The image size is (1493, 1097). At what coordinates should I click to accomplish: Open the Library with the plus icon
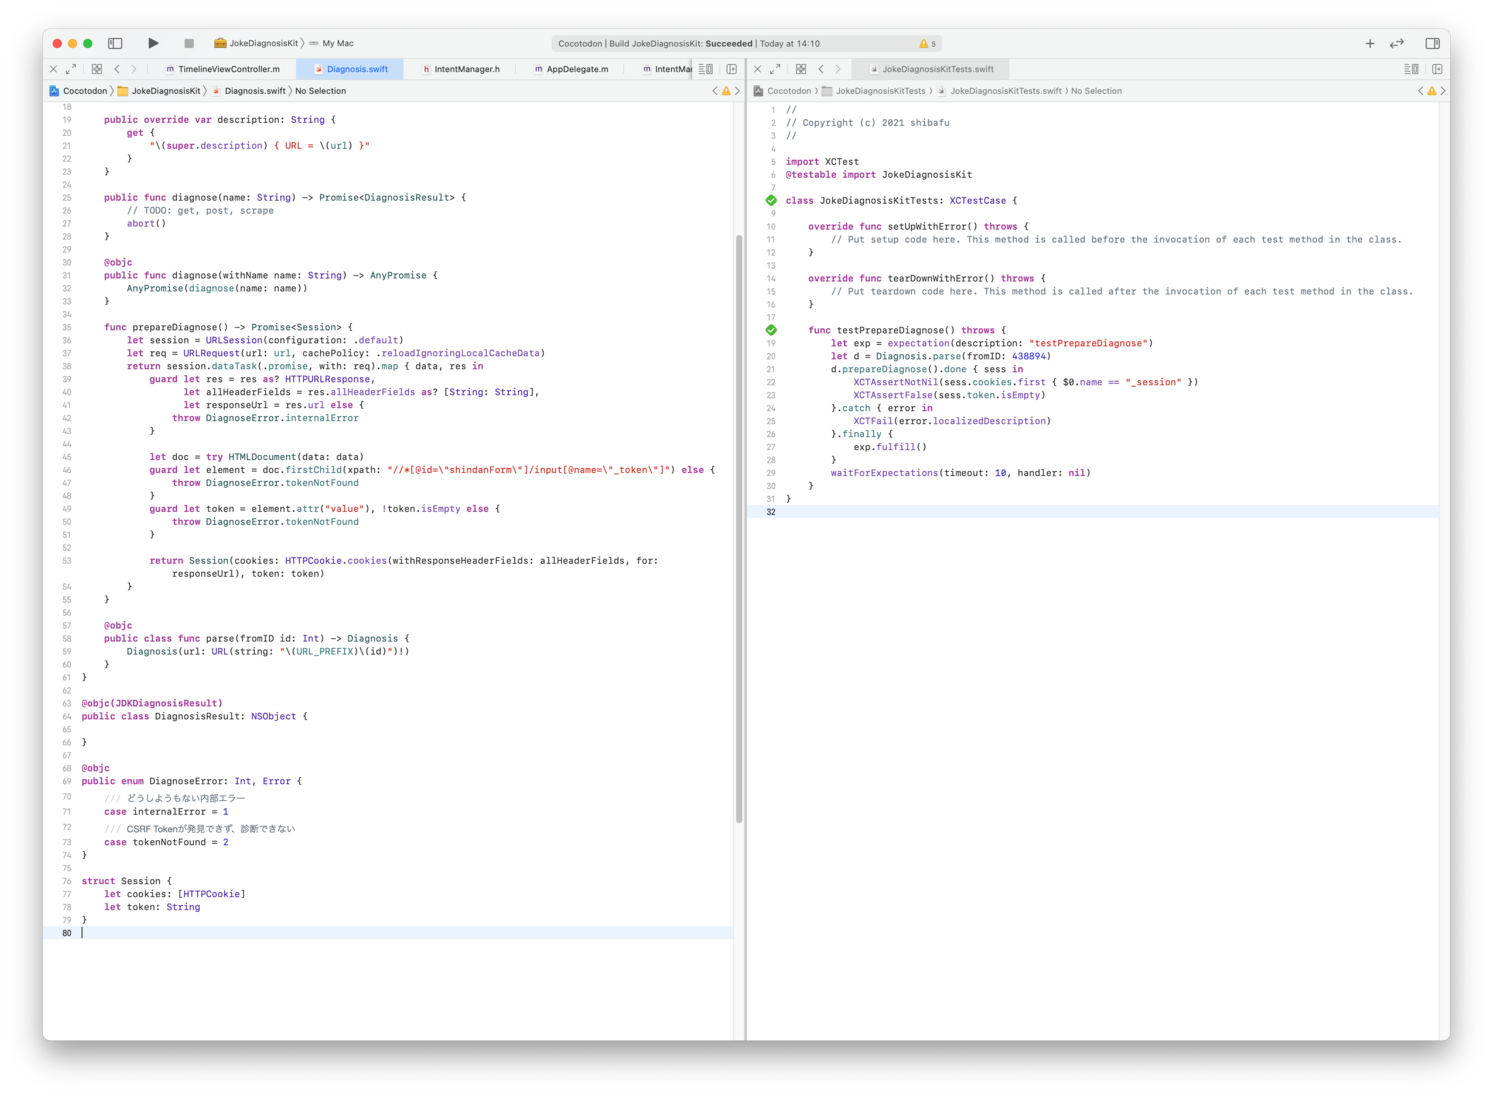(x=1369, y=43)
